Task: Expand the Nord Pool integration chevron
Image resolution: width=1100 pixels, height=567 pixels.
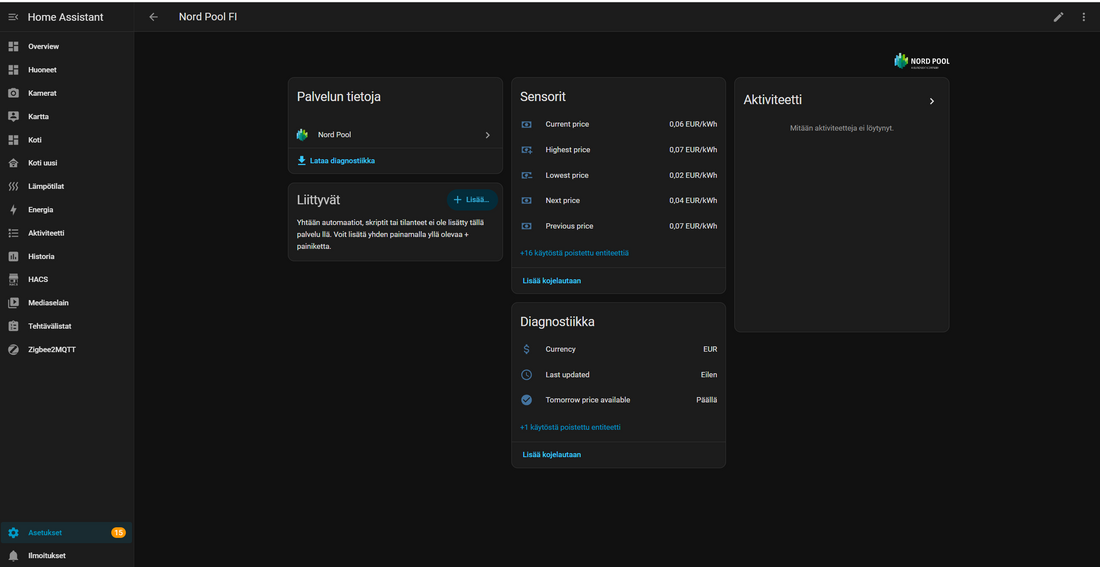Action: (x=488, y=135)
